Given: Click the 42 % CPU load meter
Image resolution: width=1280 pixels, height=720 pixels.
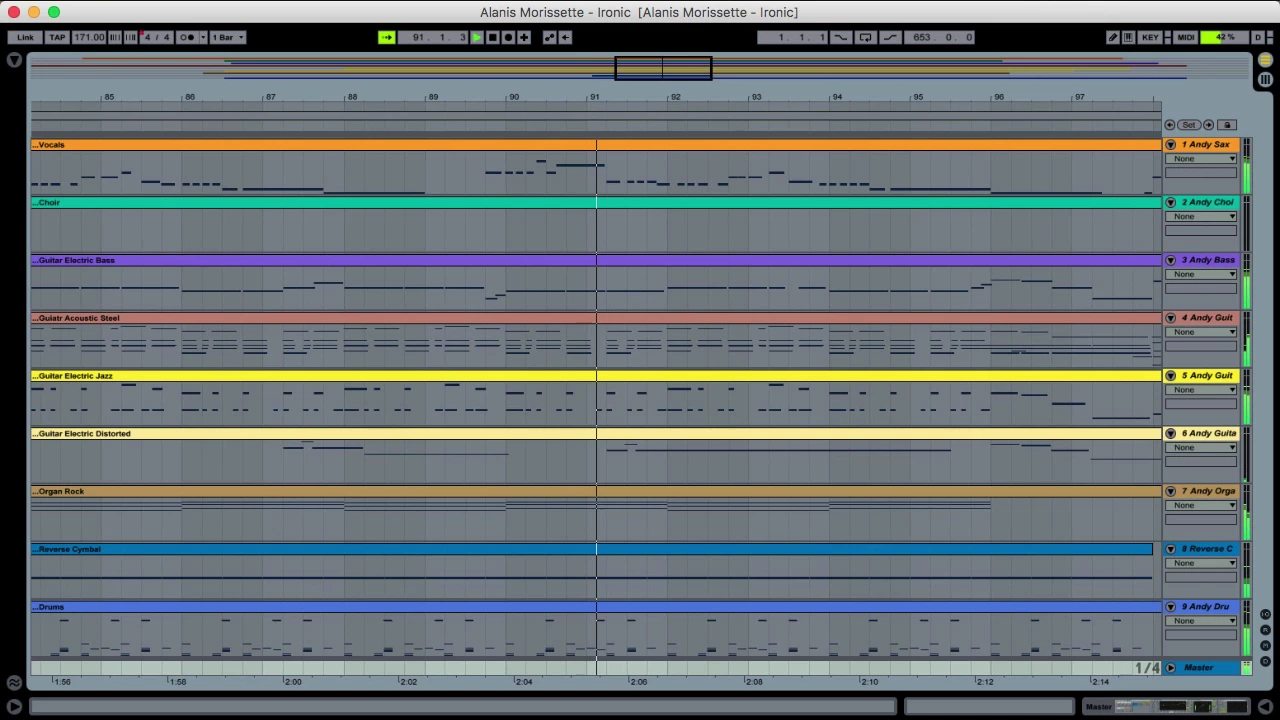Looking at the screenshot, I should point(1224,37).
